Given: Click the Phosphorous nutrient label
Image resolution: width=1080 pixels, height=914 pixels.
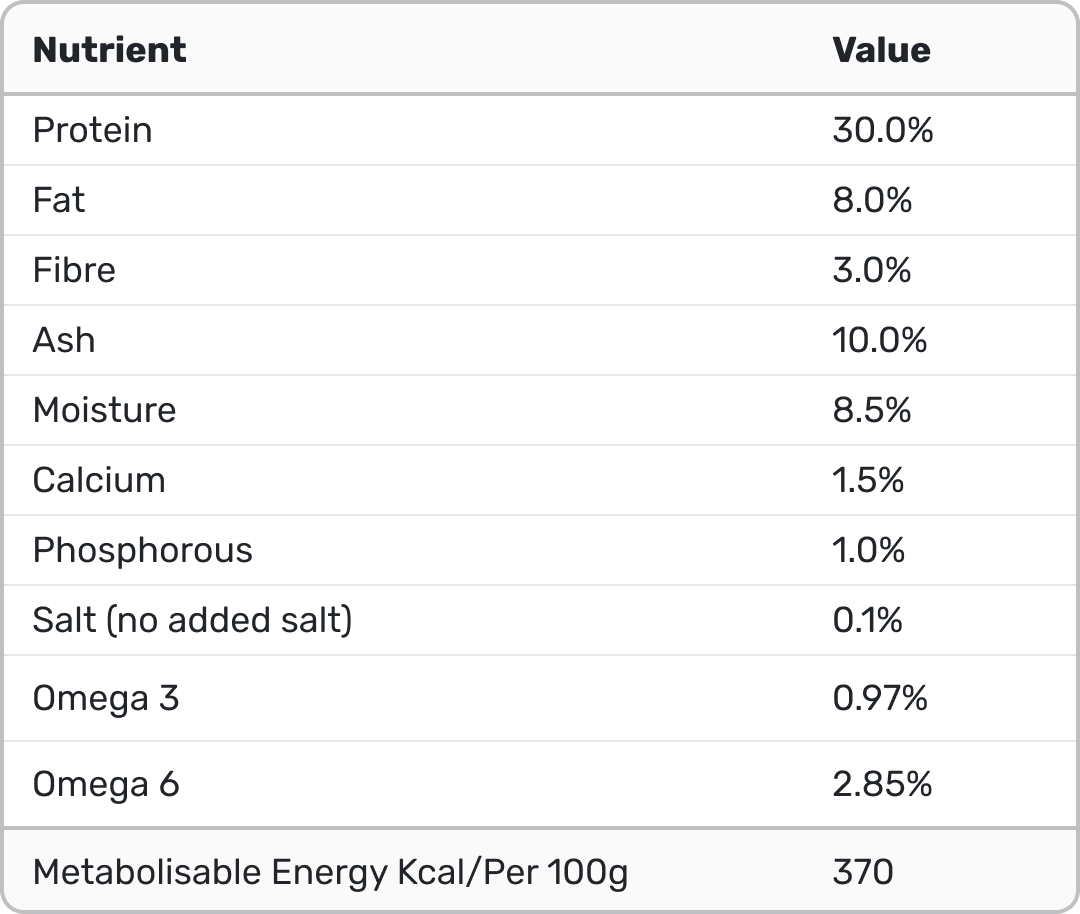Looking at the screenshot, I should click(143, 550).
